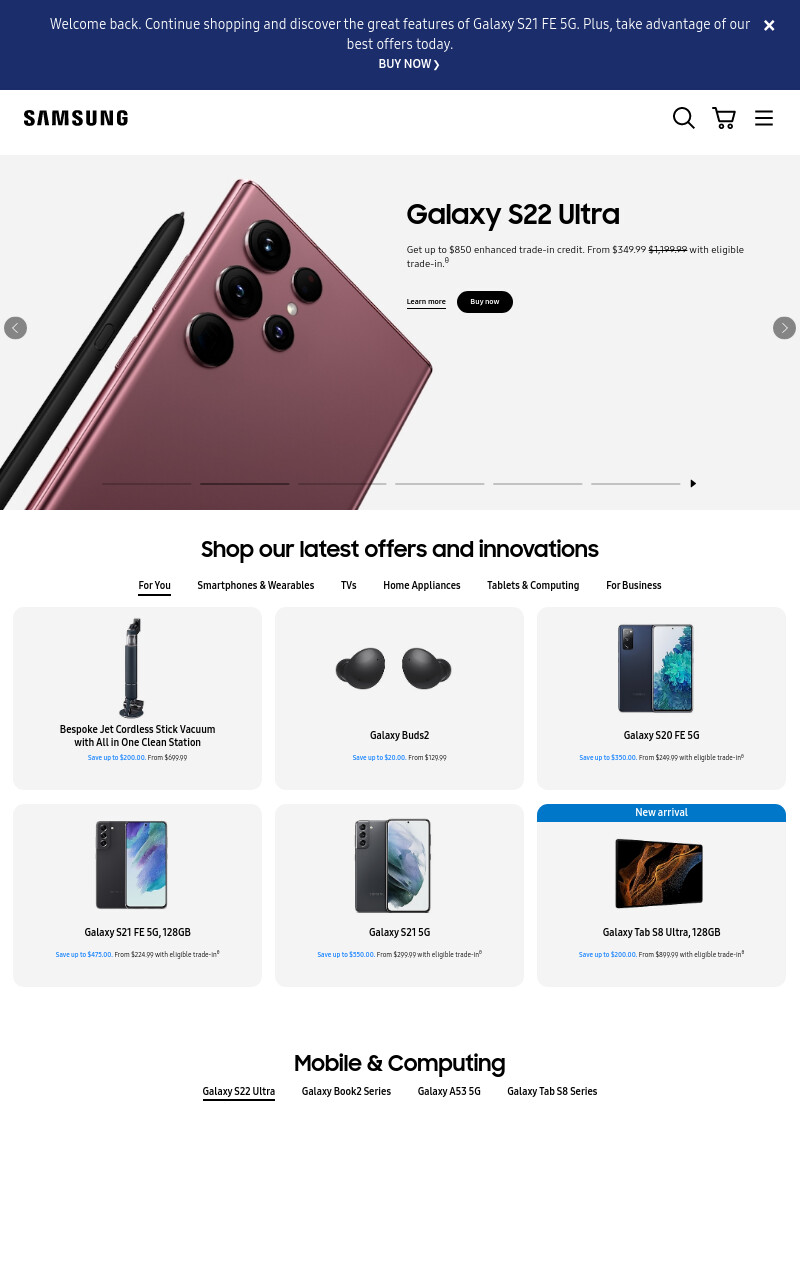Click Buy now for Galaxy S22 Ultra
The image size is (800, 1280).
(x=485, y=302)
